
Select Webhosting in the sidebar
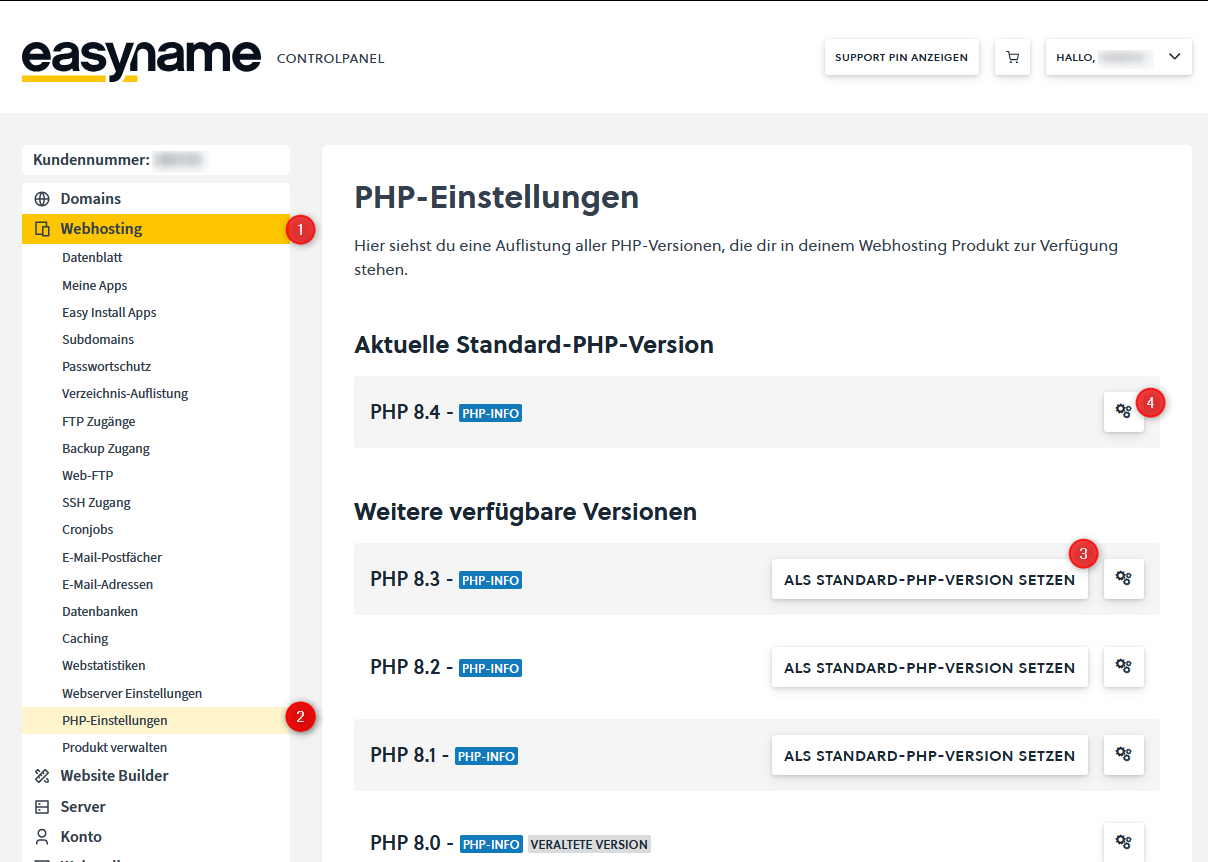101,229
